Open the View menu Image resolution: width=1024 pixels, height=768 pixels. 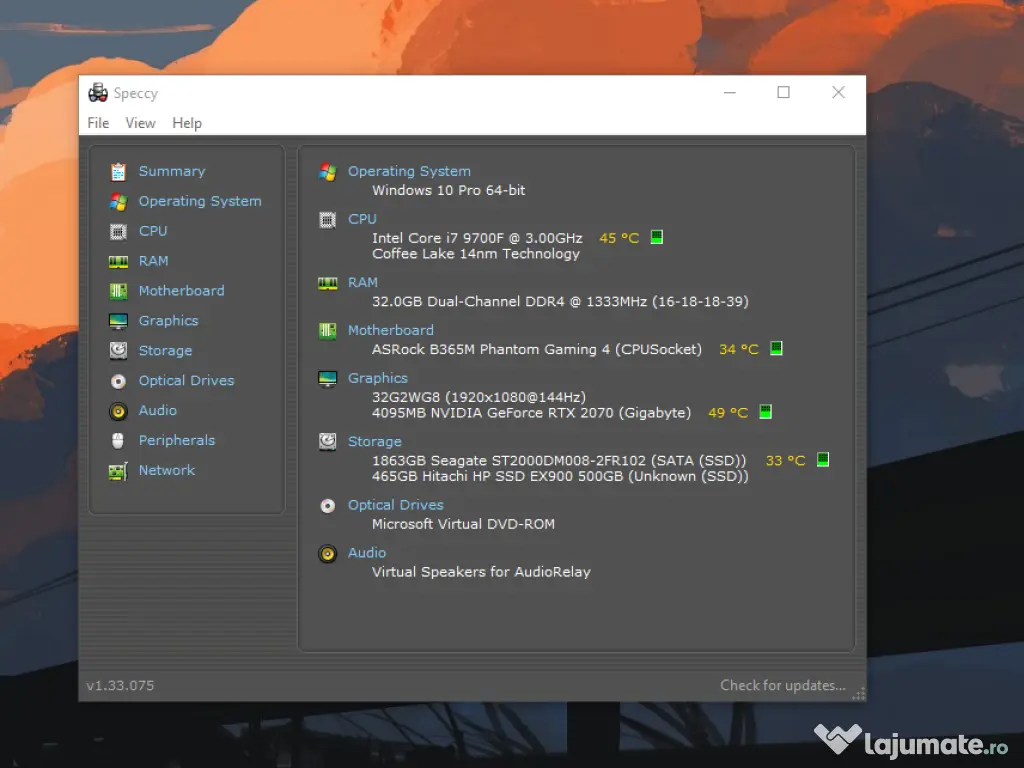(x=140, y=123)
